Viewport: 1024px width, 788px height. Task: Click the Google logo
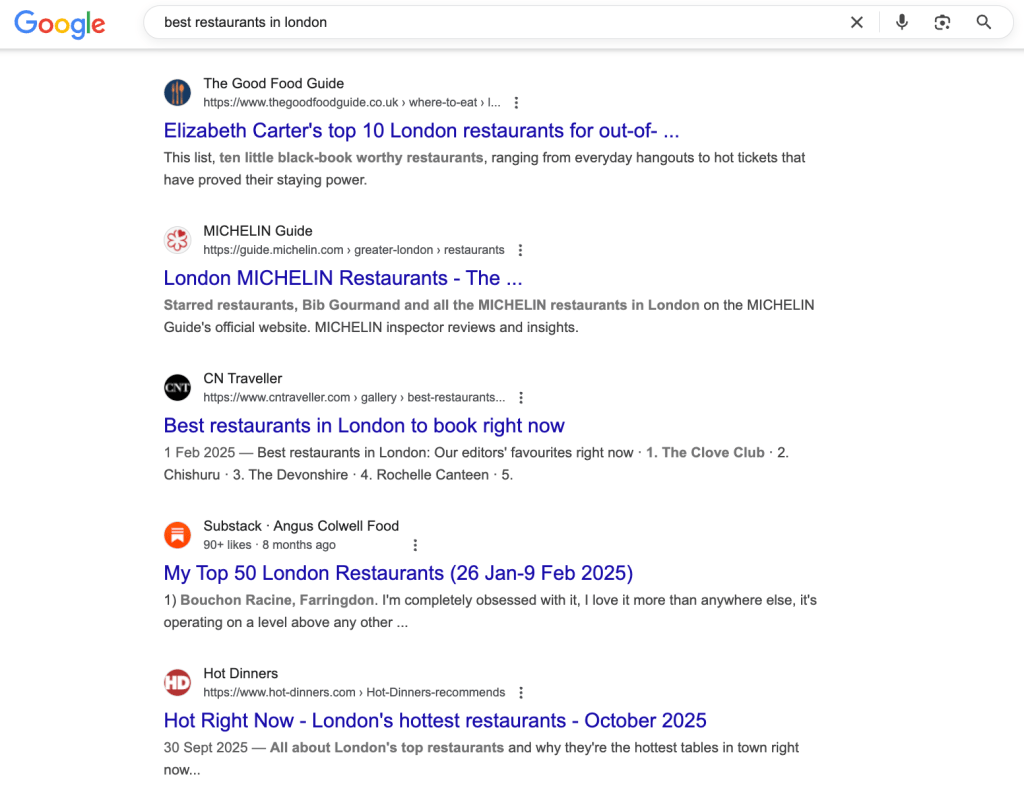(59, 24)
